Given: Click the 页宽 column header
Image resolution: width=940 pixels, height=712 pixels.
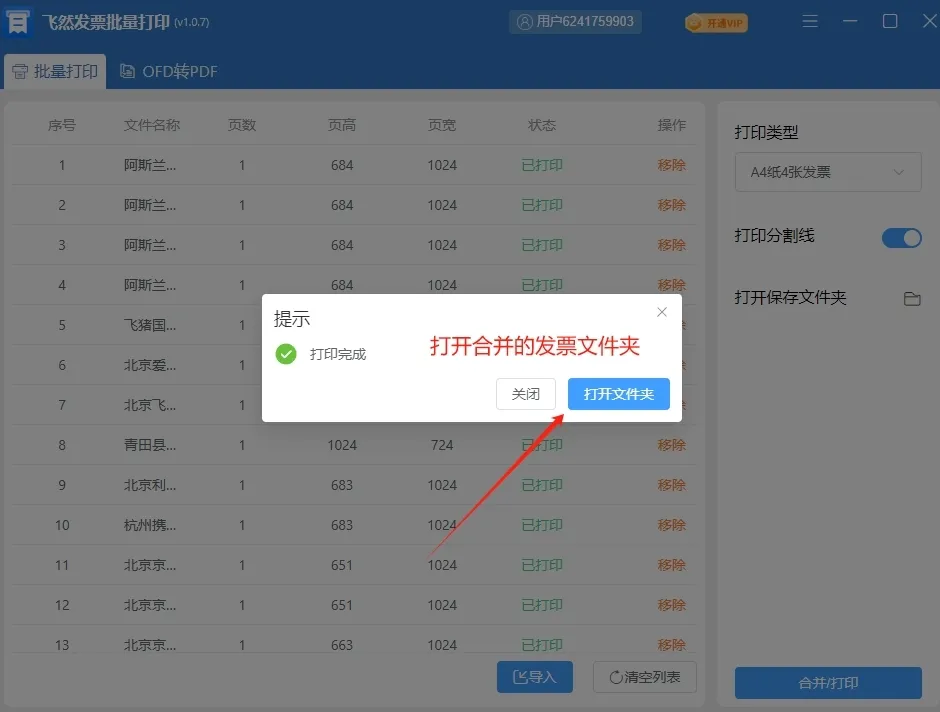Looking at the screenshot, I should click(442, 125).
